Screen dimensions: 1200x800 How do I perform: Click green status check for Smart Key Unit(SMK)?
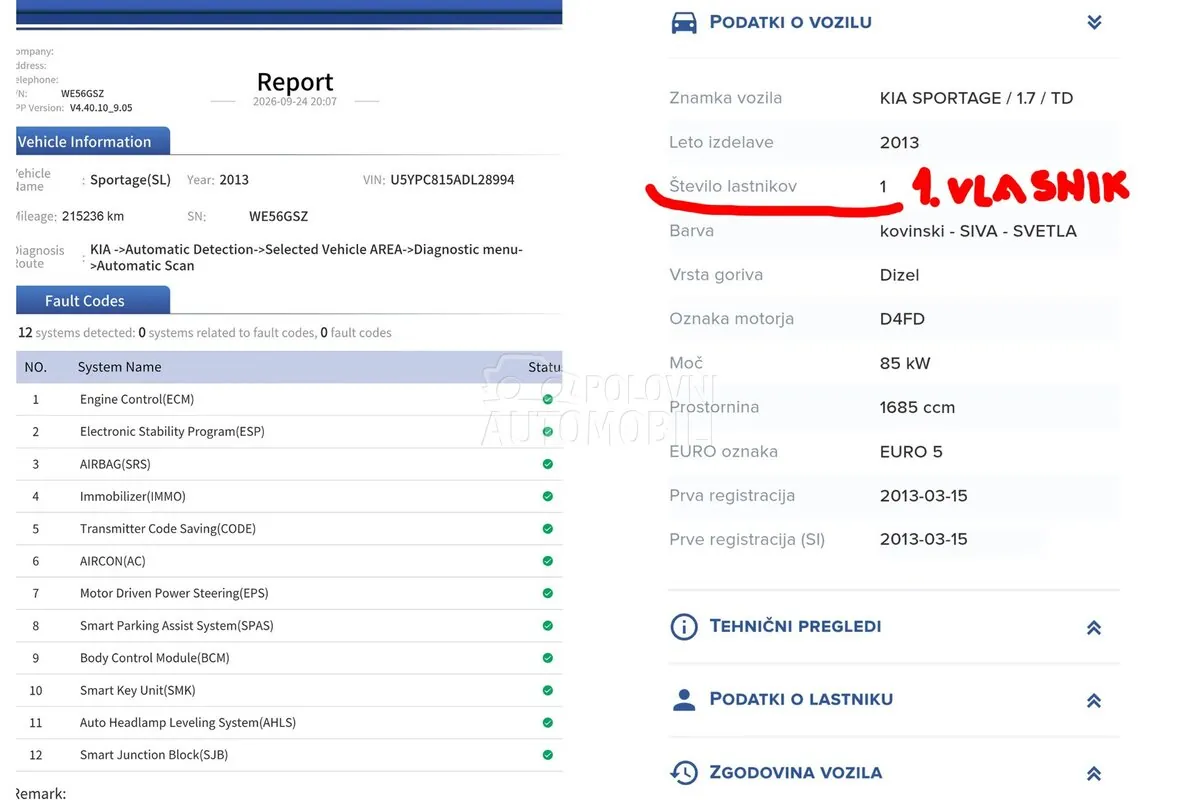pos(548,690)
